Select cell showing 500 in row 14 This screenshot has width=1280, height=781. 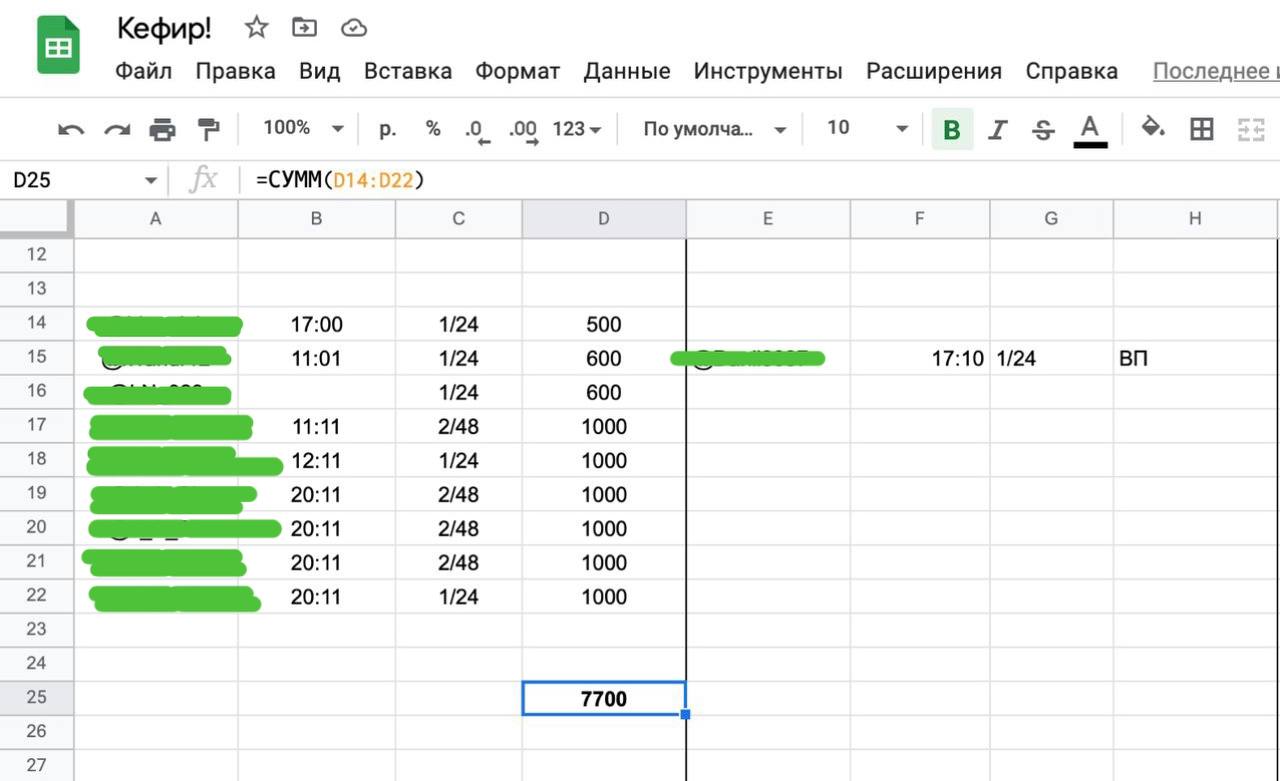tap(603, 324)
